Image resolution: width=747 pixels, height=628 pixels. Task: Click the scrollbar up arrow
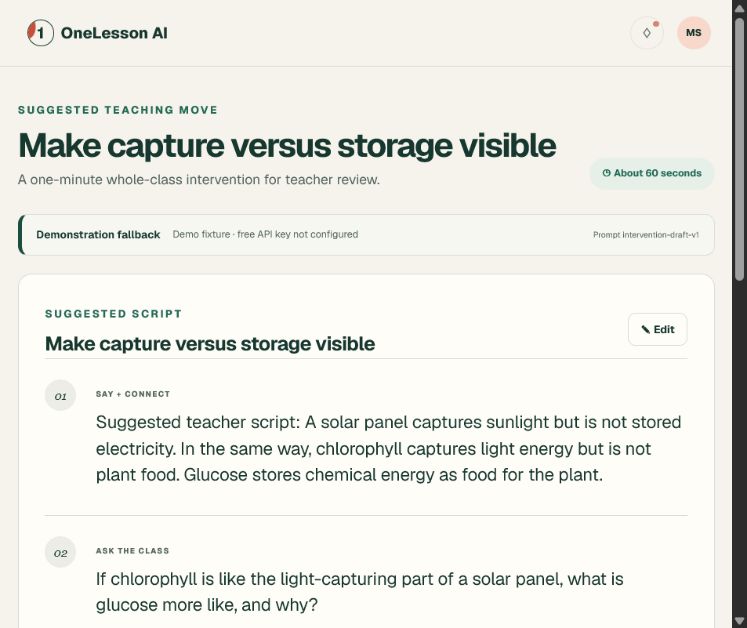[739, 8]
